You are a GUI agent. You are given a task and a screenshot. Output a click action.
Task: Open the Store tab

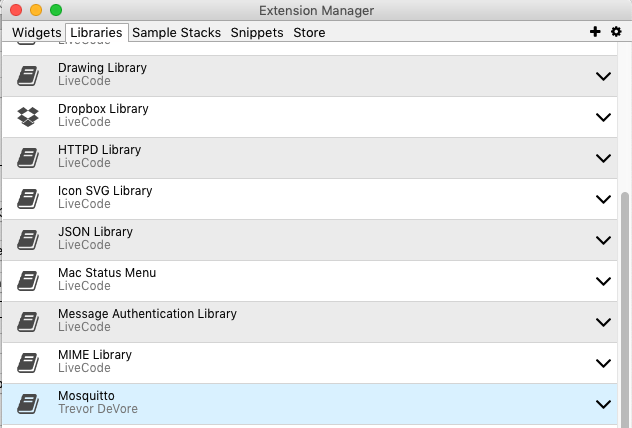309,33
